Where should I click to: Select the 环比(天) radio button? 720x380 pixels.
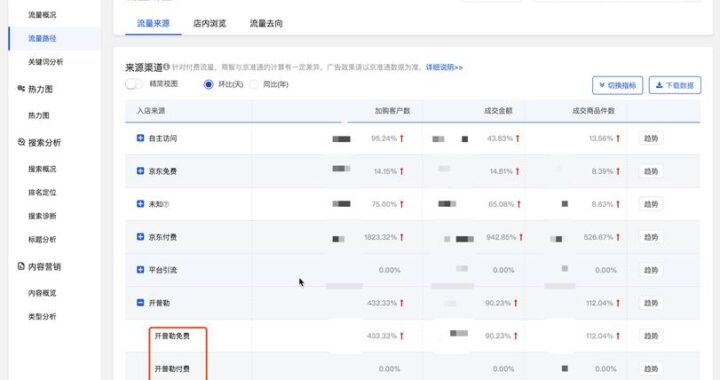pos(208,84)
